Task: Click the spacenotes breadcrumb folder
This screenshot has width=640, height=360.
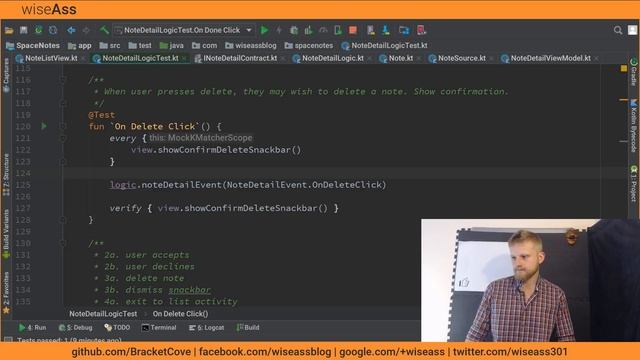Action: pyautogui.click(x=309, y=45)
